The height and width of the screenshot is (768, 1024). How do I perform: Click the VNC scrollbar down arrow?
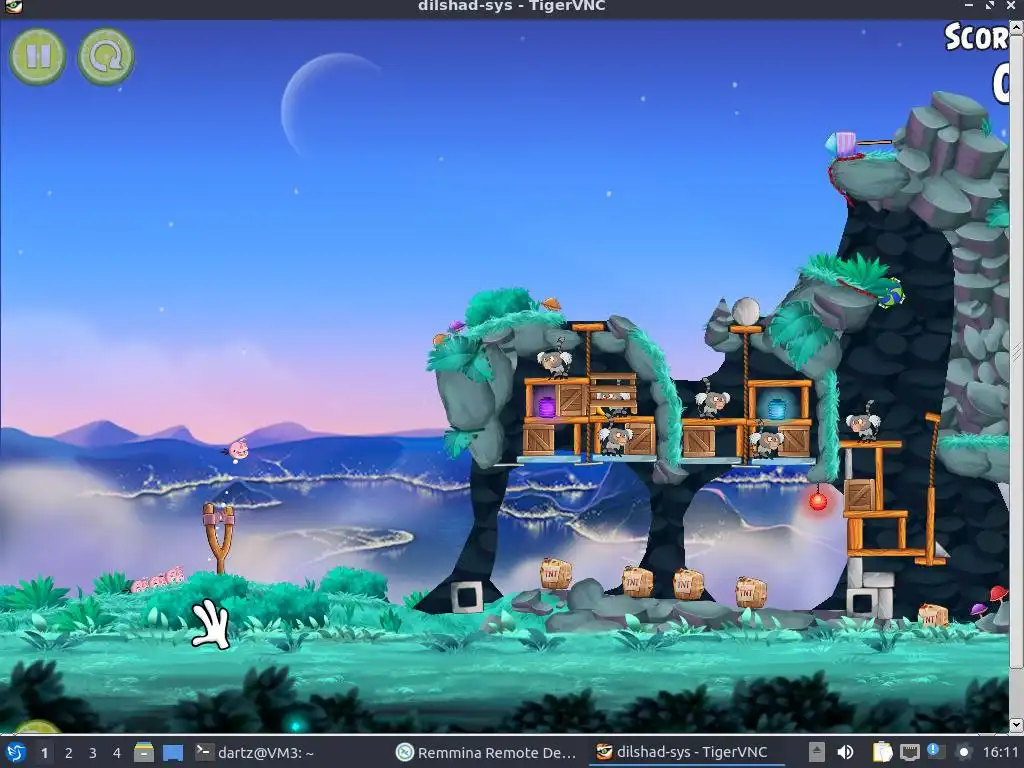click(1016, 725)
